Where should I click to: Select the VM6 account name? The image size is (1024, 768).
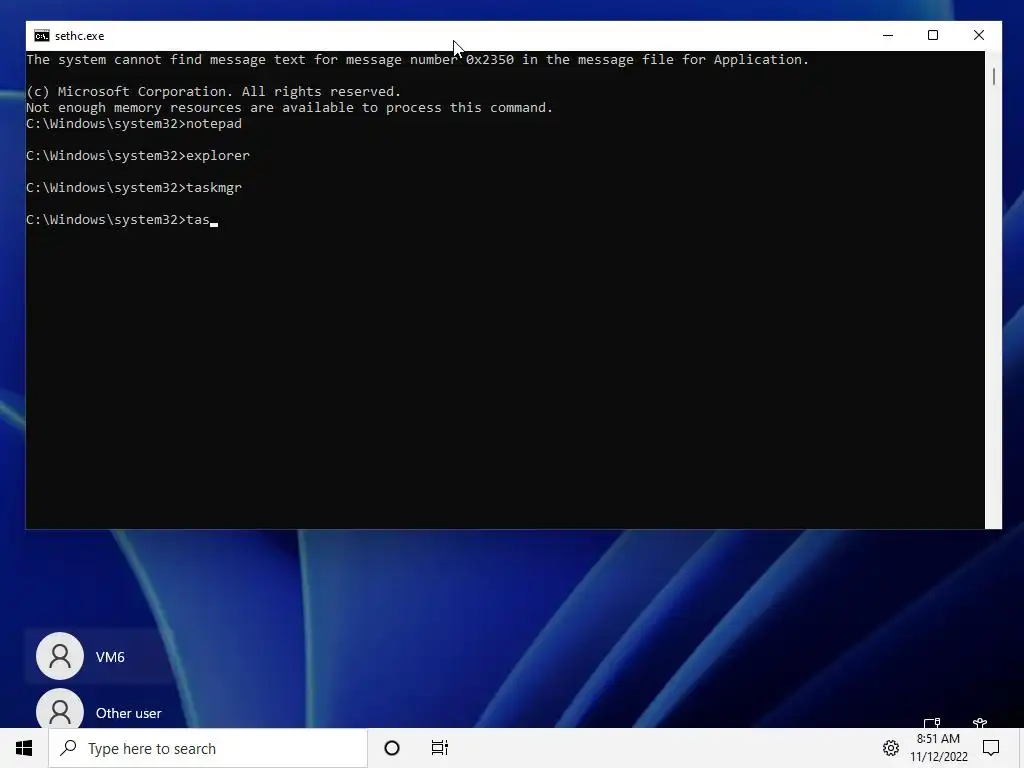[x=110, y=657]
